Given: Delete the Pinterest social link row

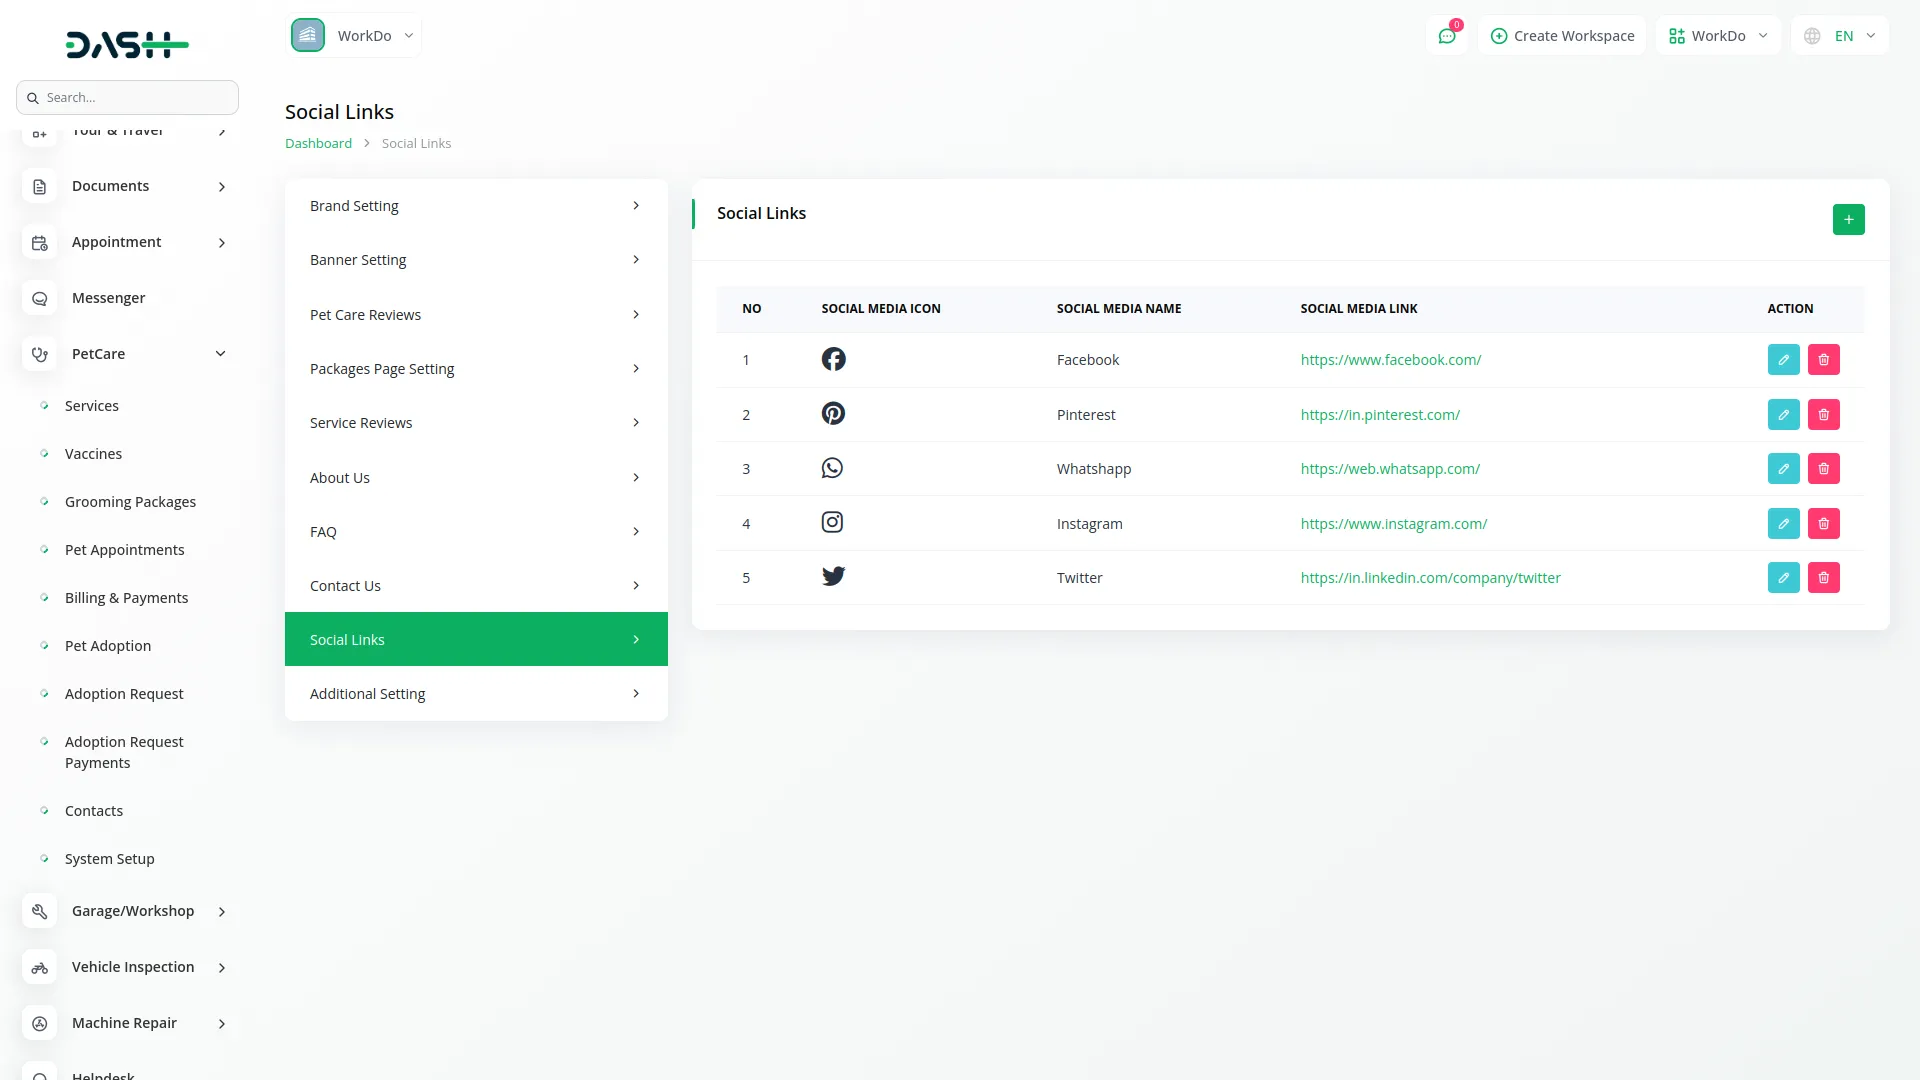Looking at the screenshot, I should [1823, 415].
